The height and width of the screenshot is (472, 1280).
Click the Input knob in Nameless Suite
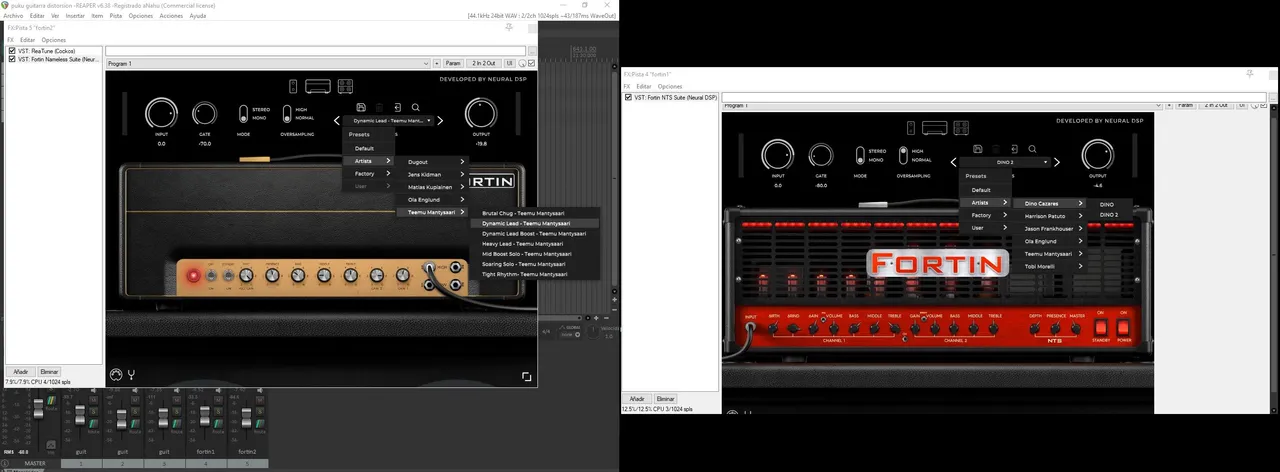coord(161,114)
